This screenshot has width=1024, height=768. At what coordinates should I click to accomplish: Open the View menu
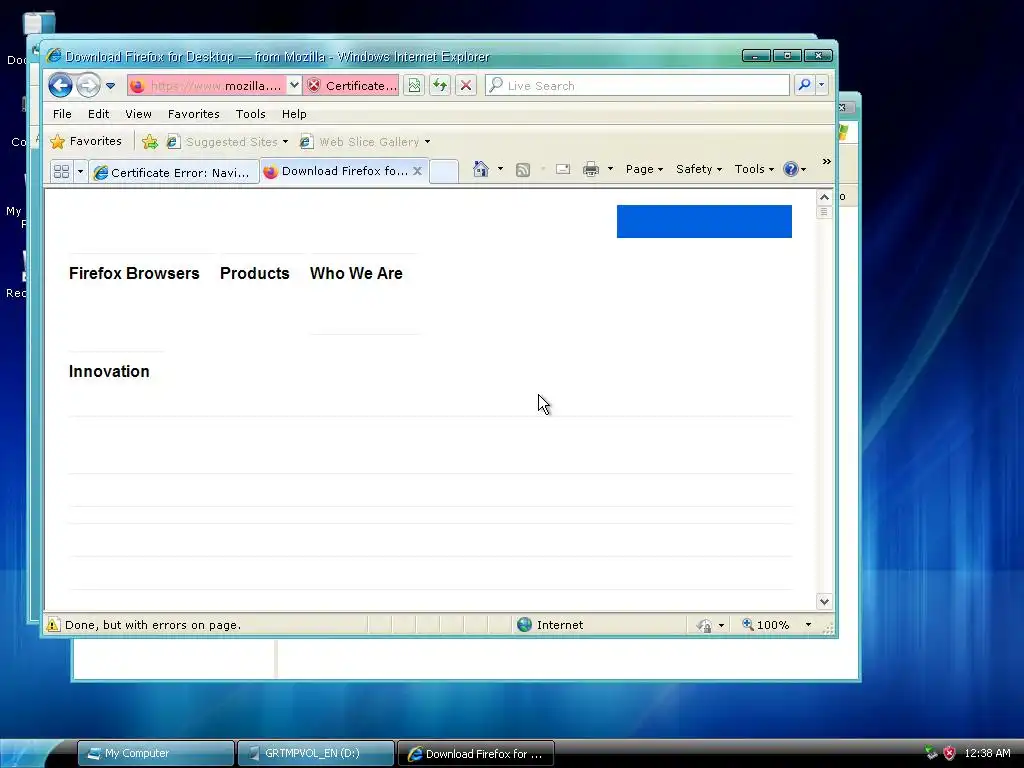138,114
